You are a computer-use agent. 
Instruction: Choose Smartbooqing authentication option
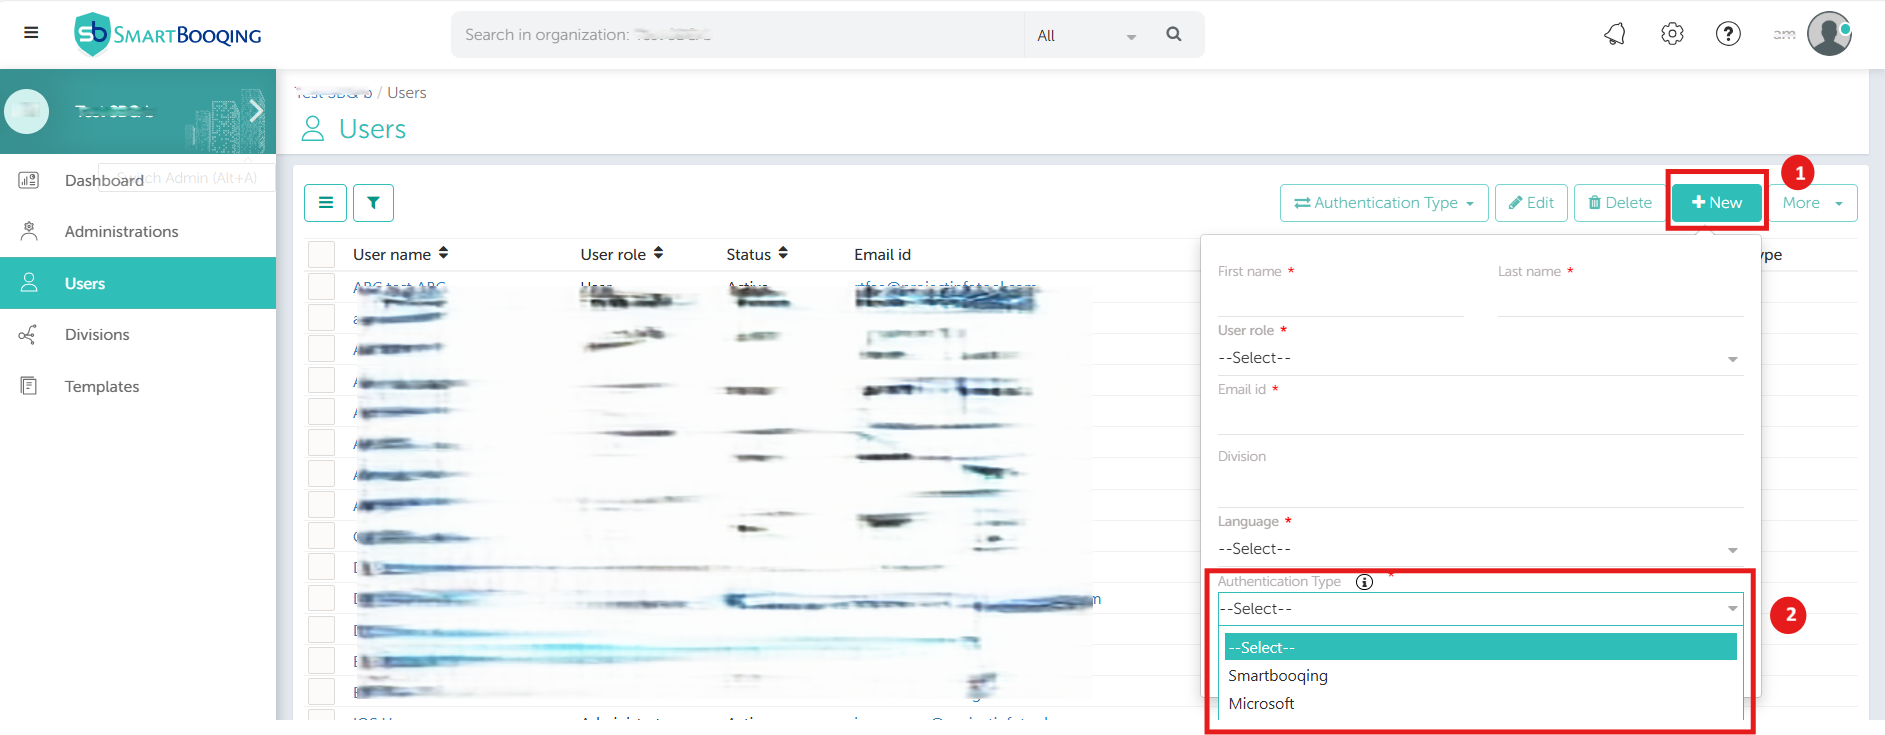click(1278, 676)
